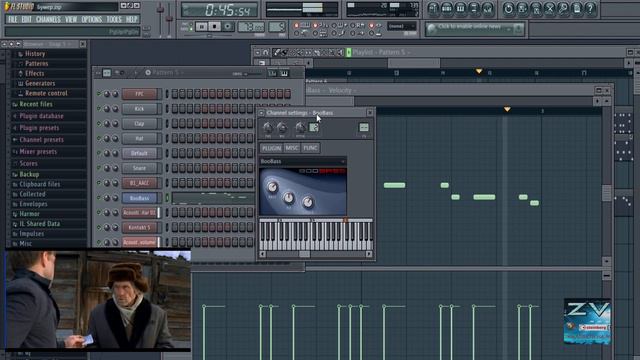Open the OPTIONS menu
Viewport: 640px width, 360px height.
(x=91, y=19)
